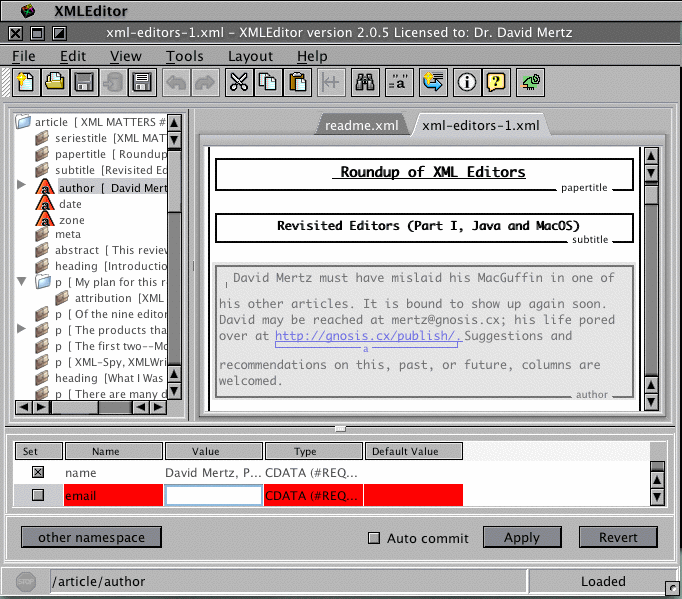
Task: Click the Type column header
Action: [314, 451]
